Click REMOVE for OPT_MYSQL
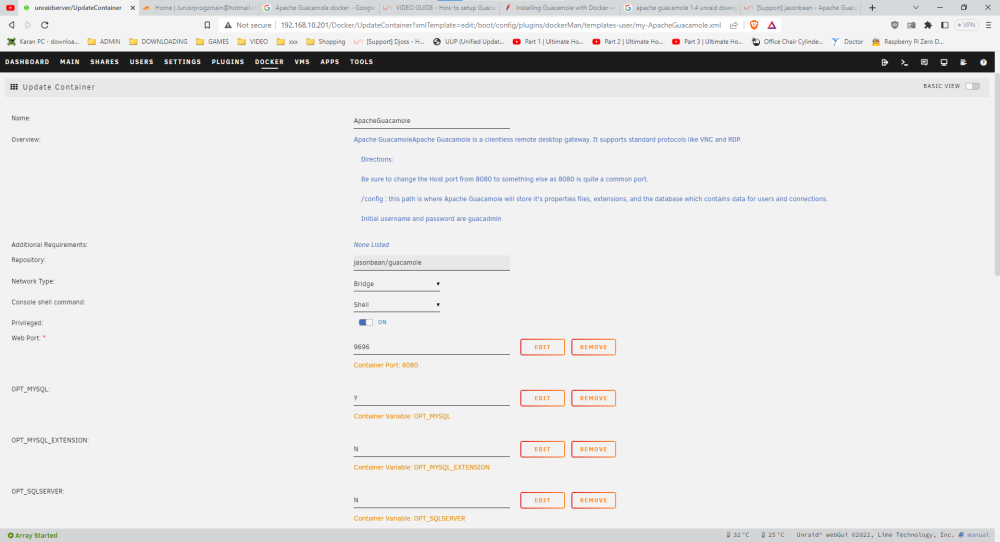The height and width of the screenshot is (542, 1000). click(x=593, y=398)
